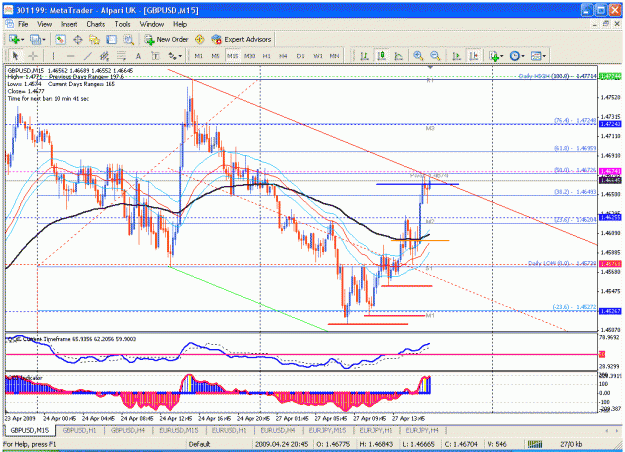Switch to Line Chart display icon
The width and height of the screenshot is (625, 452).
pos(398,56)
